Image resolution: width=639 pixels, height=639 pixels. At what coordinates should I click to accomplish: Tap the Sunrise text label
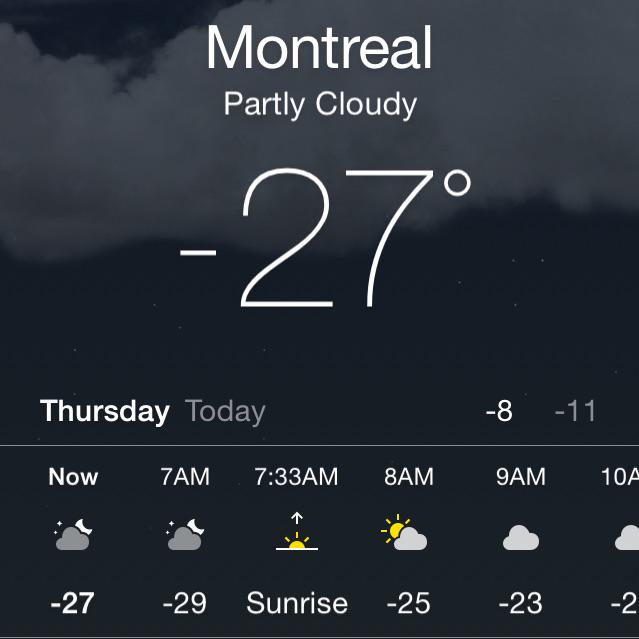[297, 603]
